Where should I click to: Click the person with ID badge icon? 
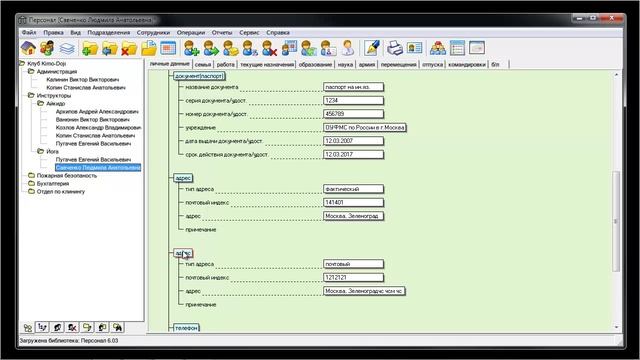click(328, 49)
